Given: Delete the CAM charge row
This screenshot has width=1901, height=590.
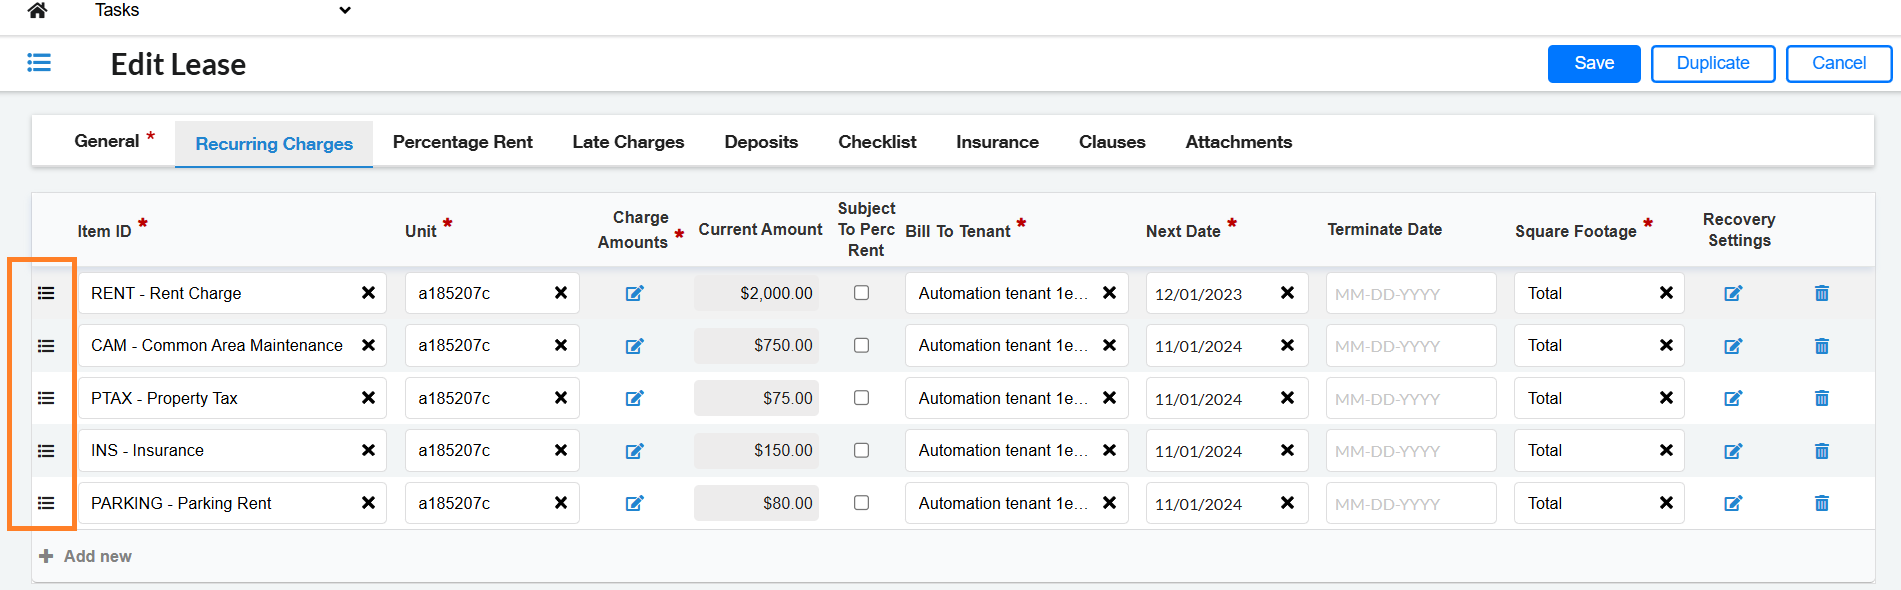Looking at the screenshot, I should click(1822, 346).
